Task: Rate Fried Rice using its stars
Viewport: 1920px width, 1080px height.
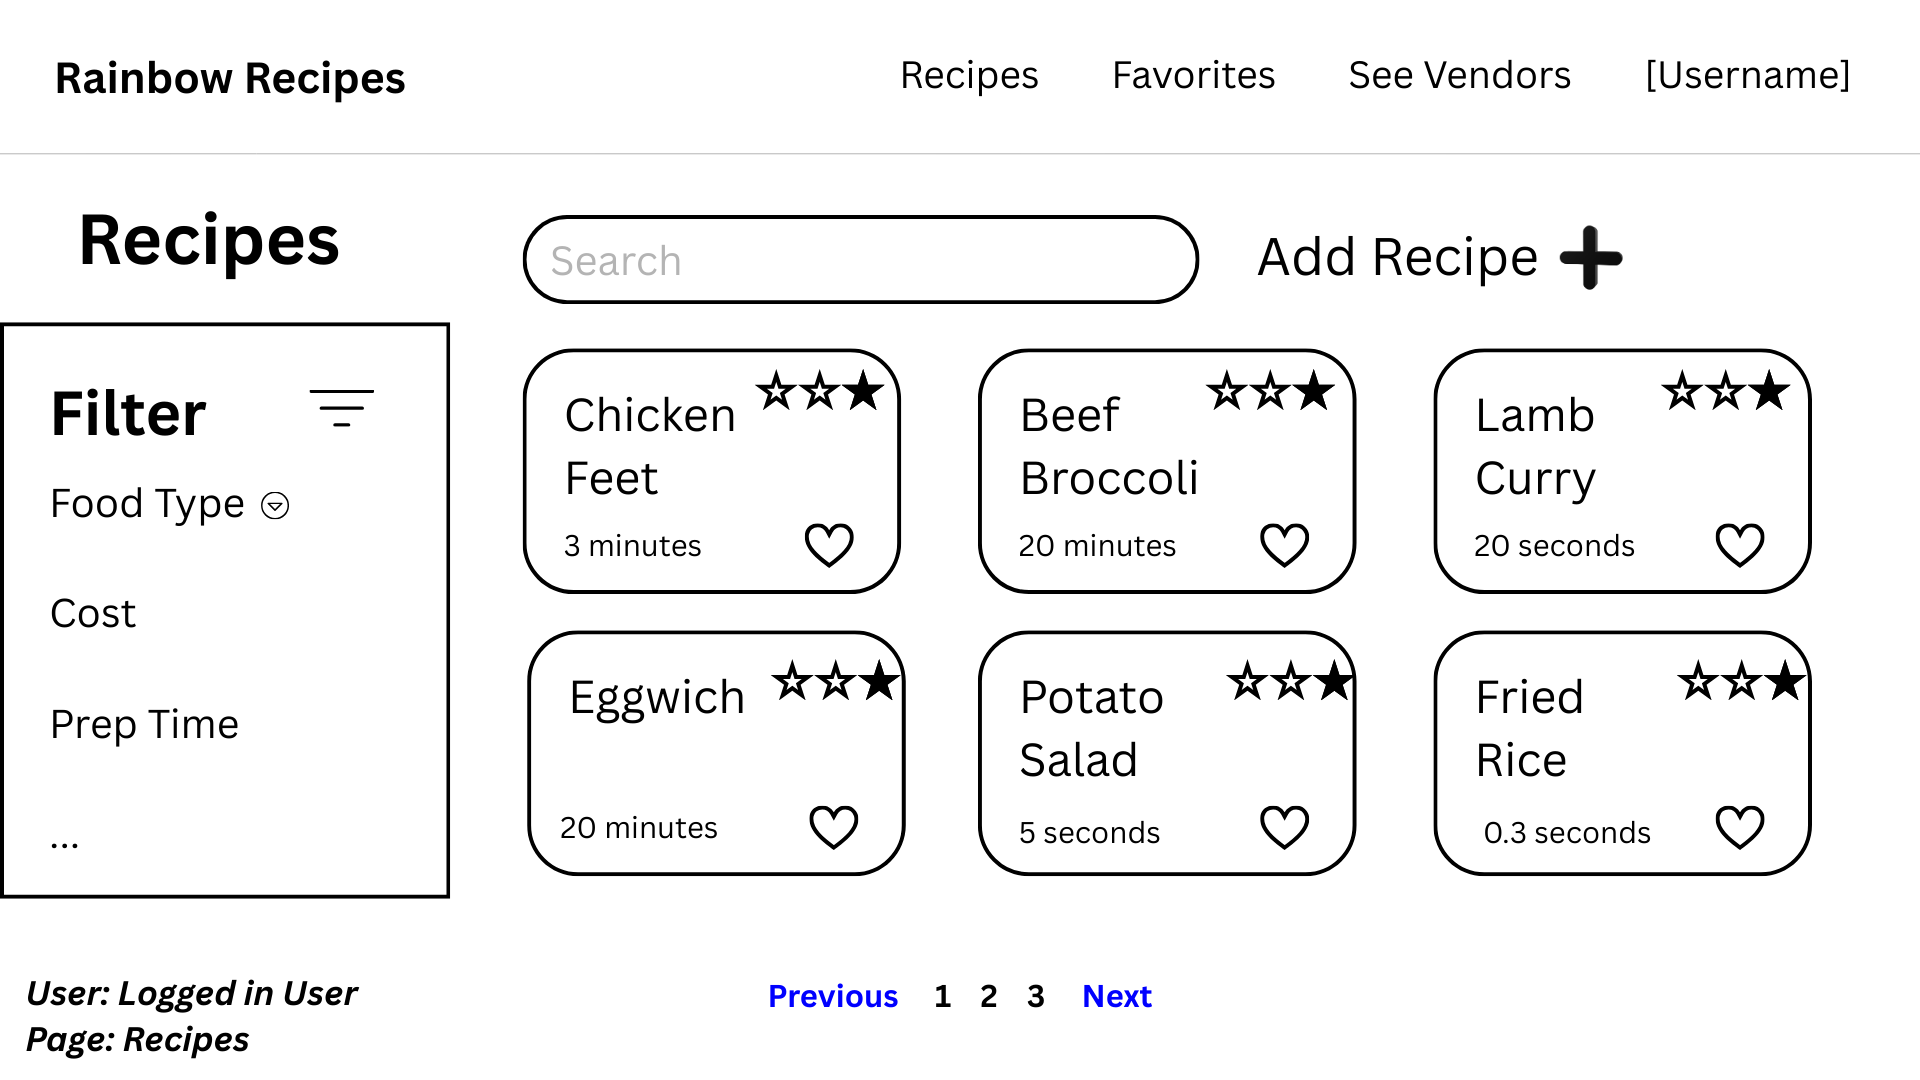Action: pos(1741,683)
